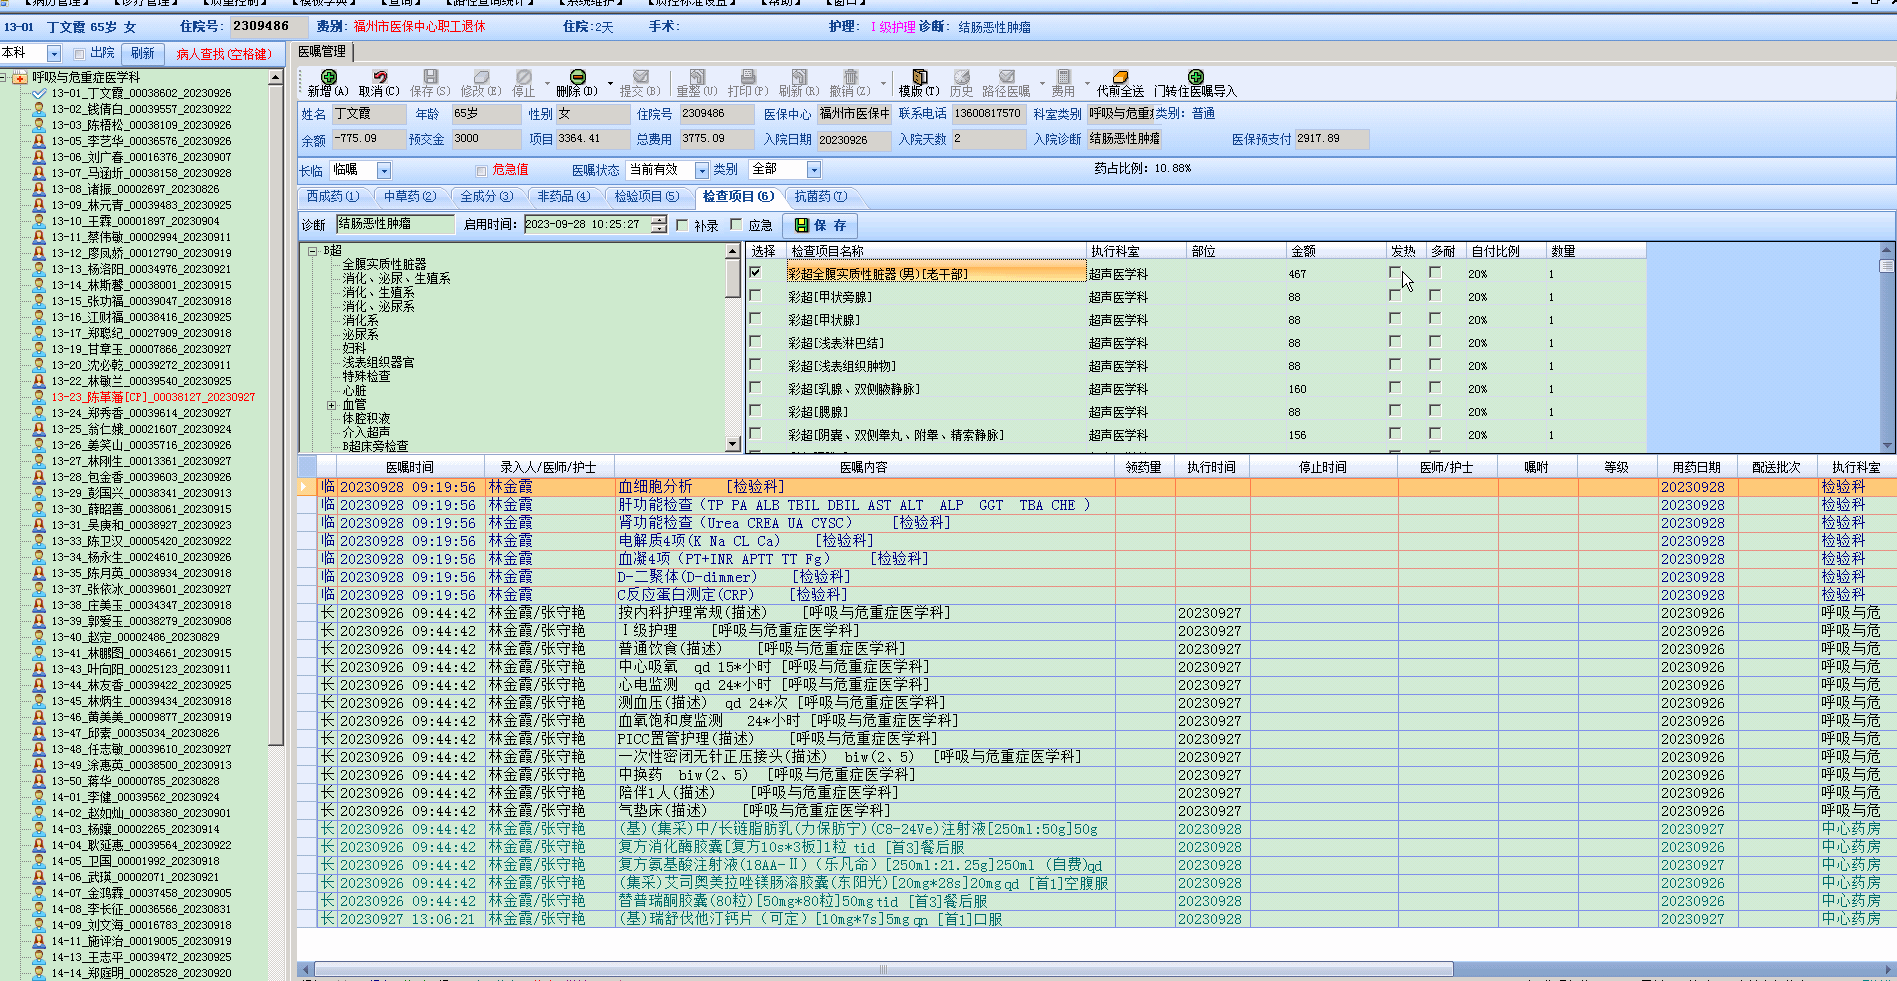This screenshot has width=1897, height=981.
Task: Open the 长临 dropdown showing 临嘱
Action: click(x=384, y=171)
